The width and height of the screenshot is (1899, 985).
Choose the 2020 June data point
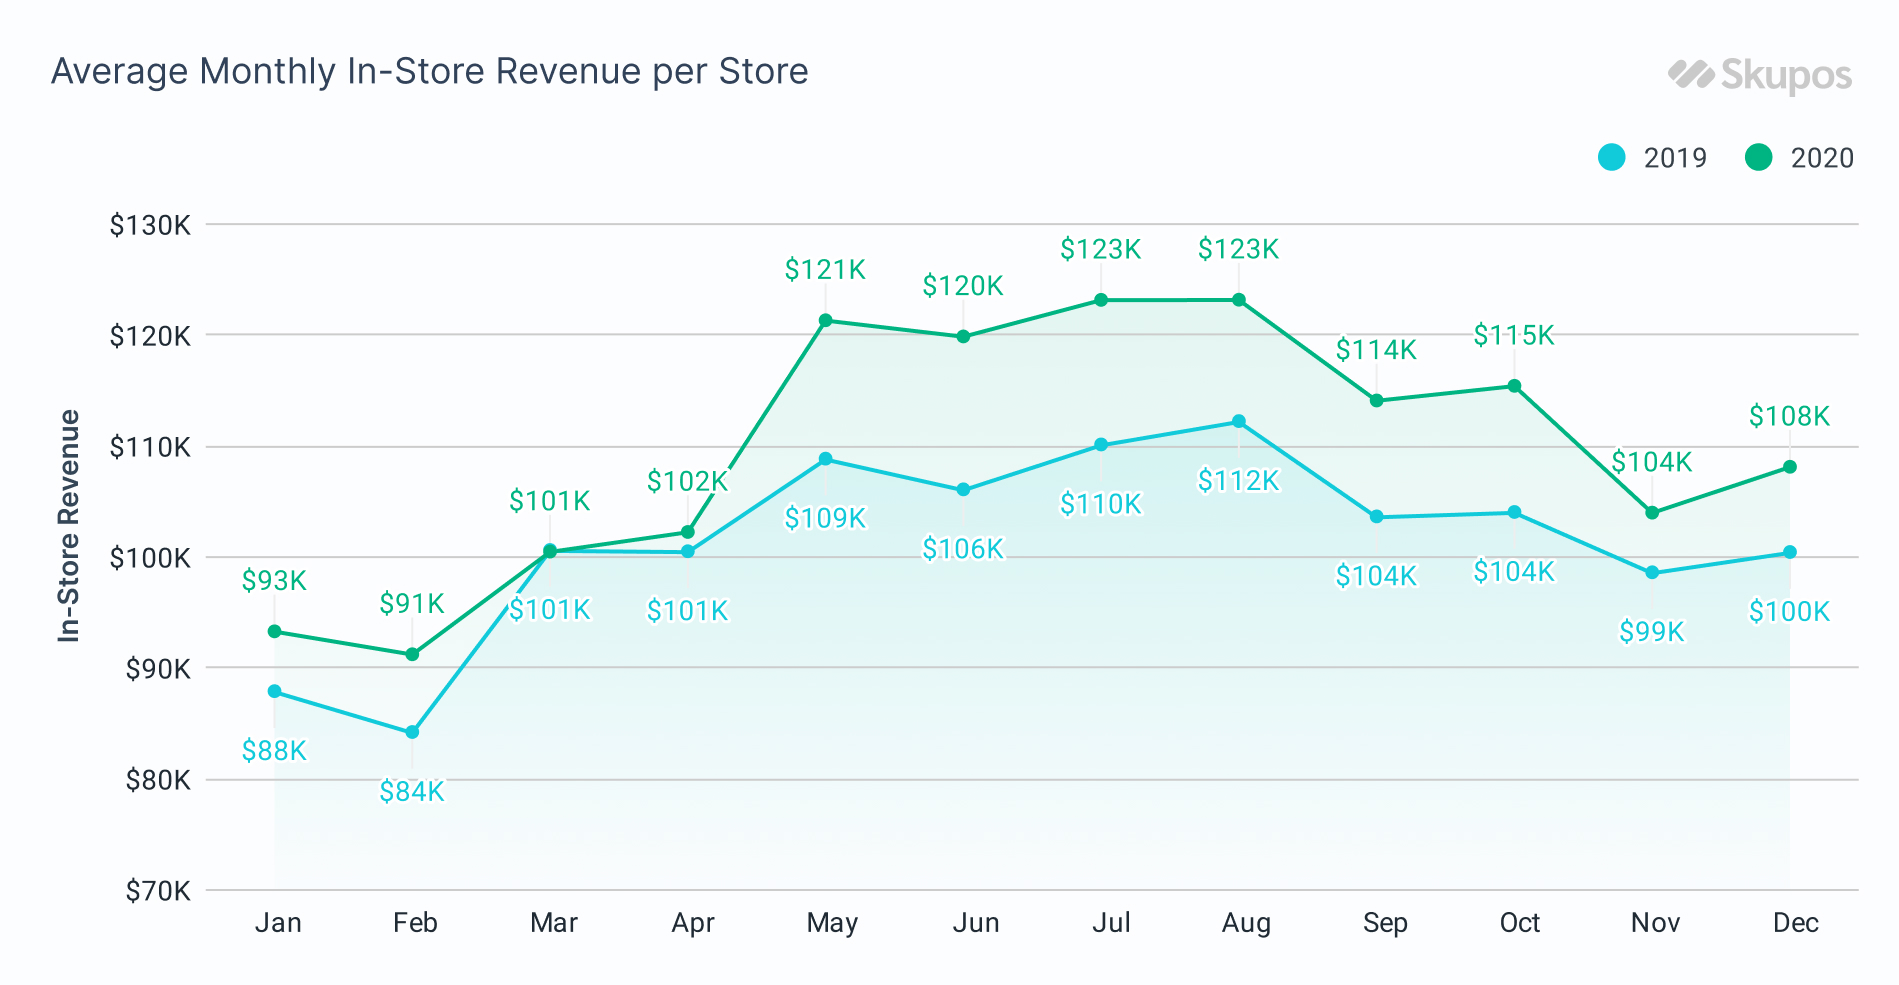[x=963, y=337]
